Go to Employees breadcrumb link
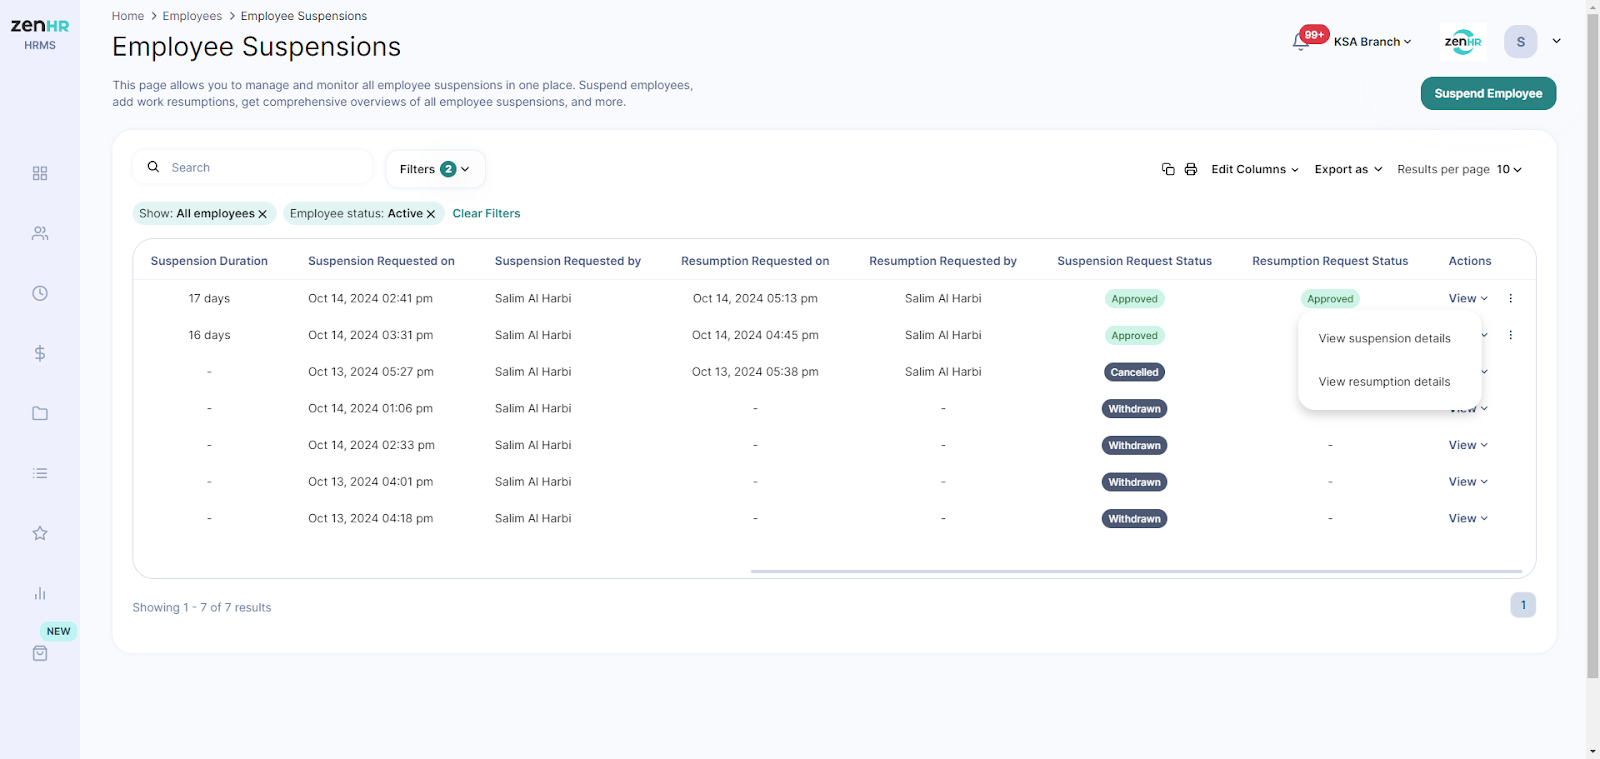Image resolution: width=1600 pixels, height=759 pixels. (x=192, y=16)
